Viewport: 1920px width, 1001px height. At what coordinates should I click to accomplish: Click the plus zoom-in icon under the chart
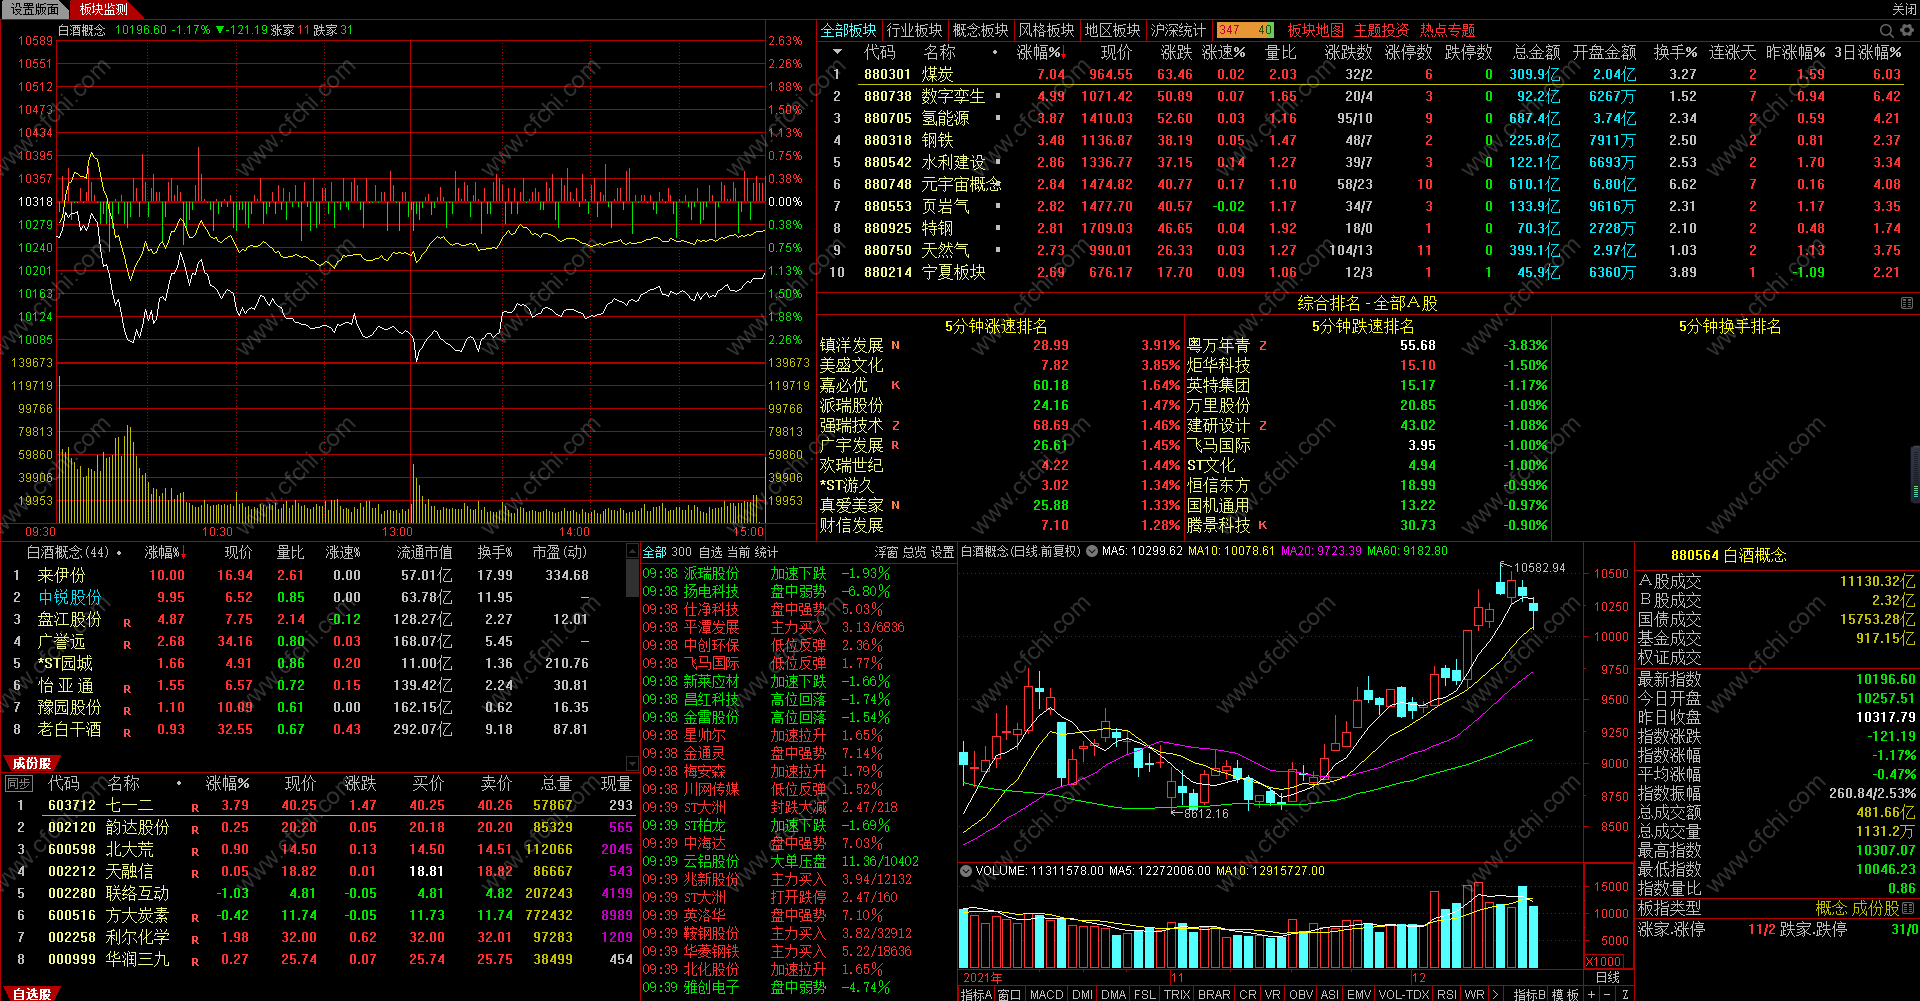click(1591, 994)
